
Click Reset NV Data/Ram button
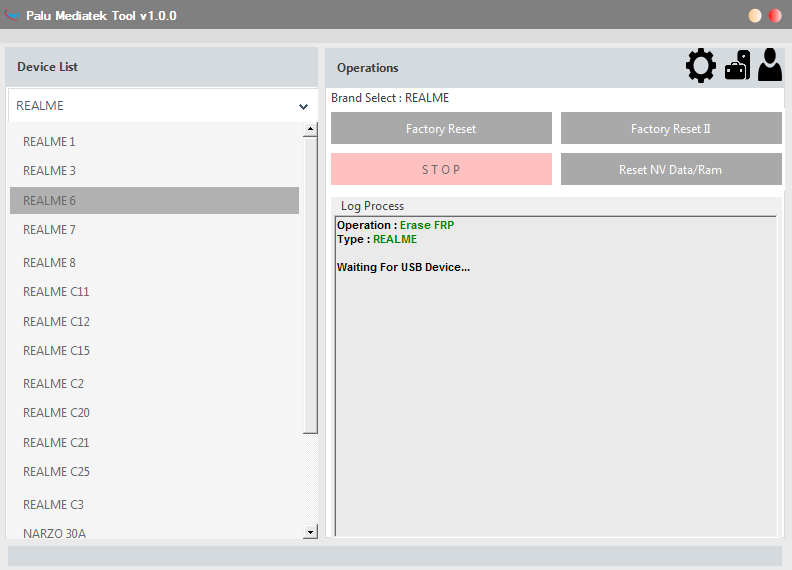(x=671, y=169)
